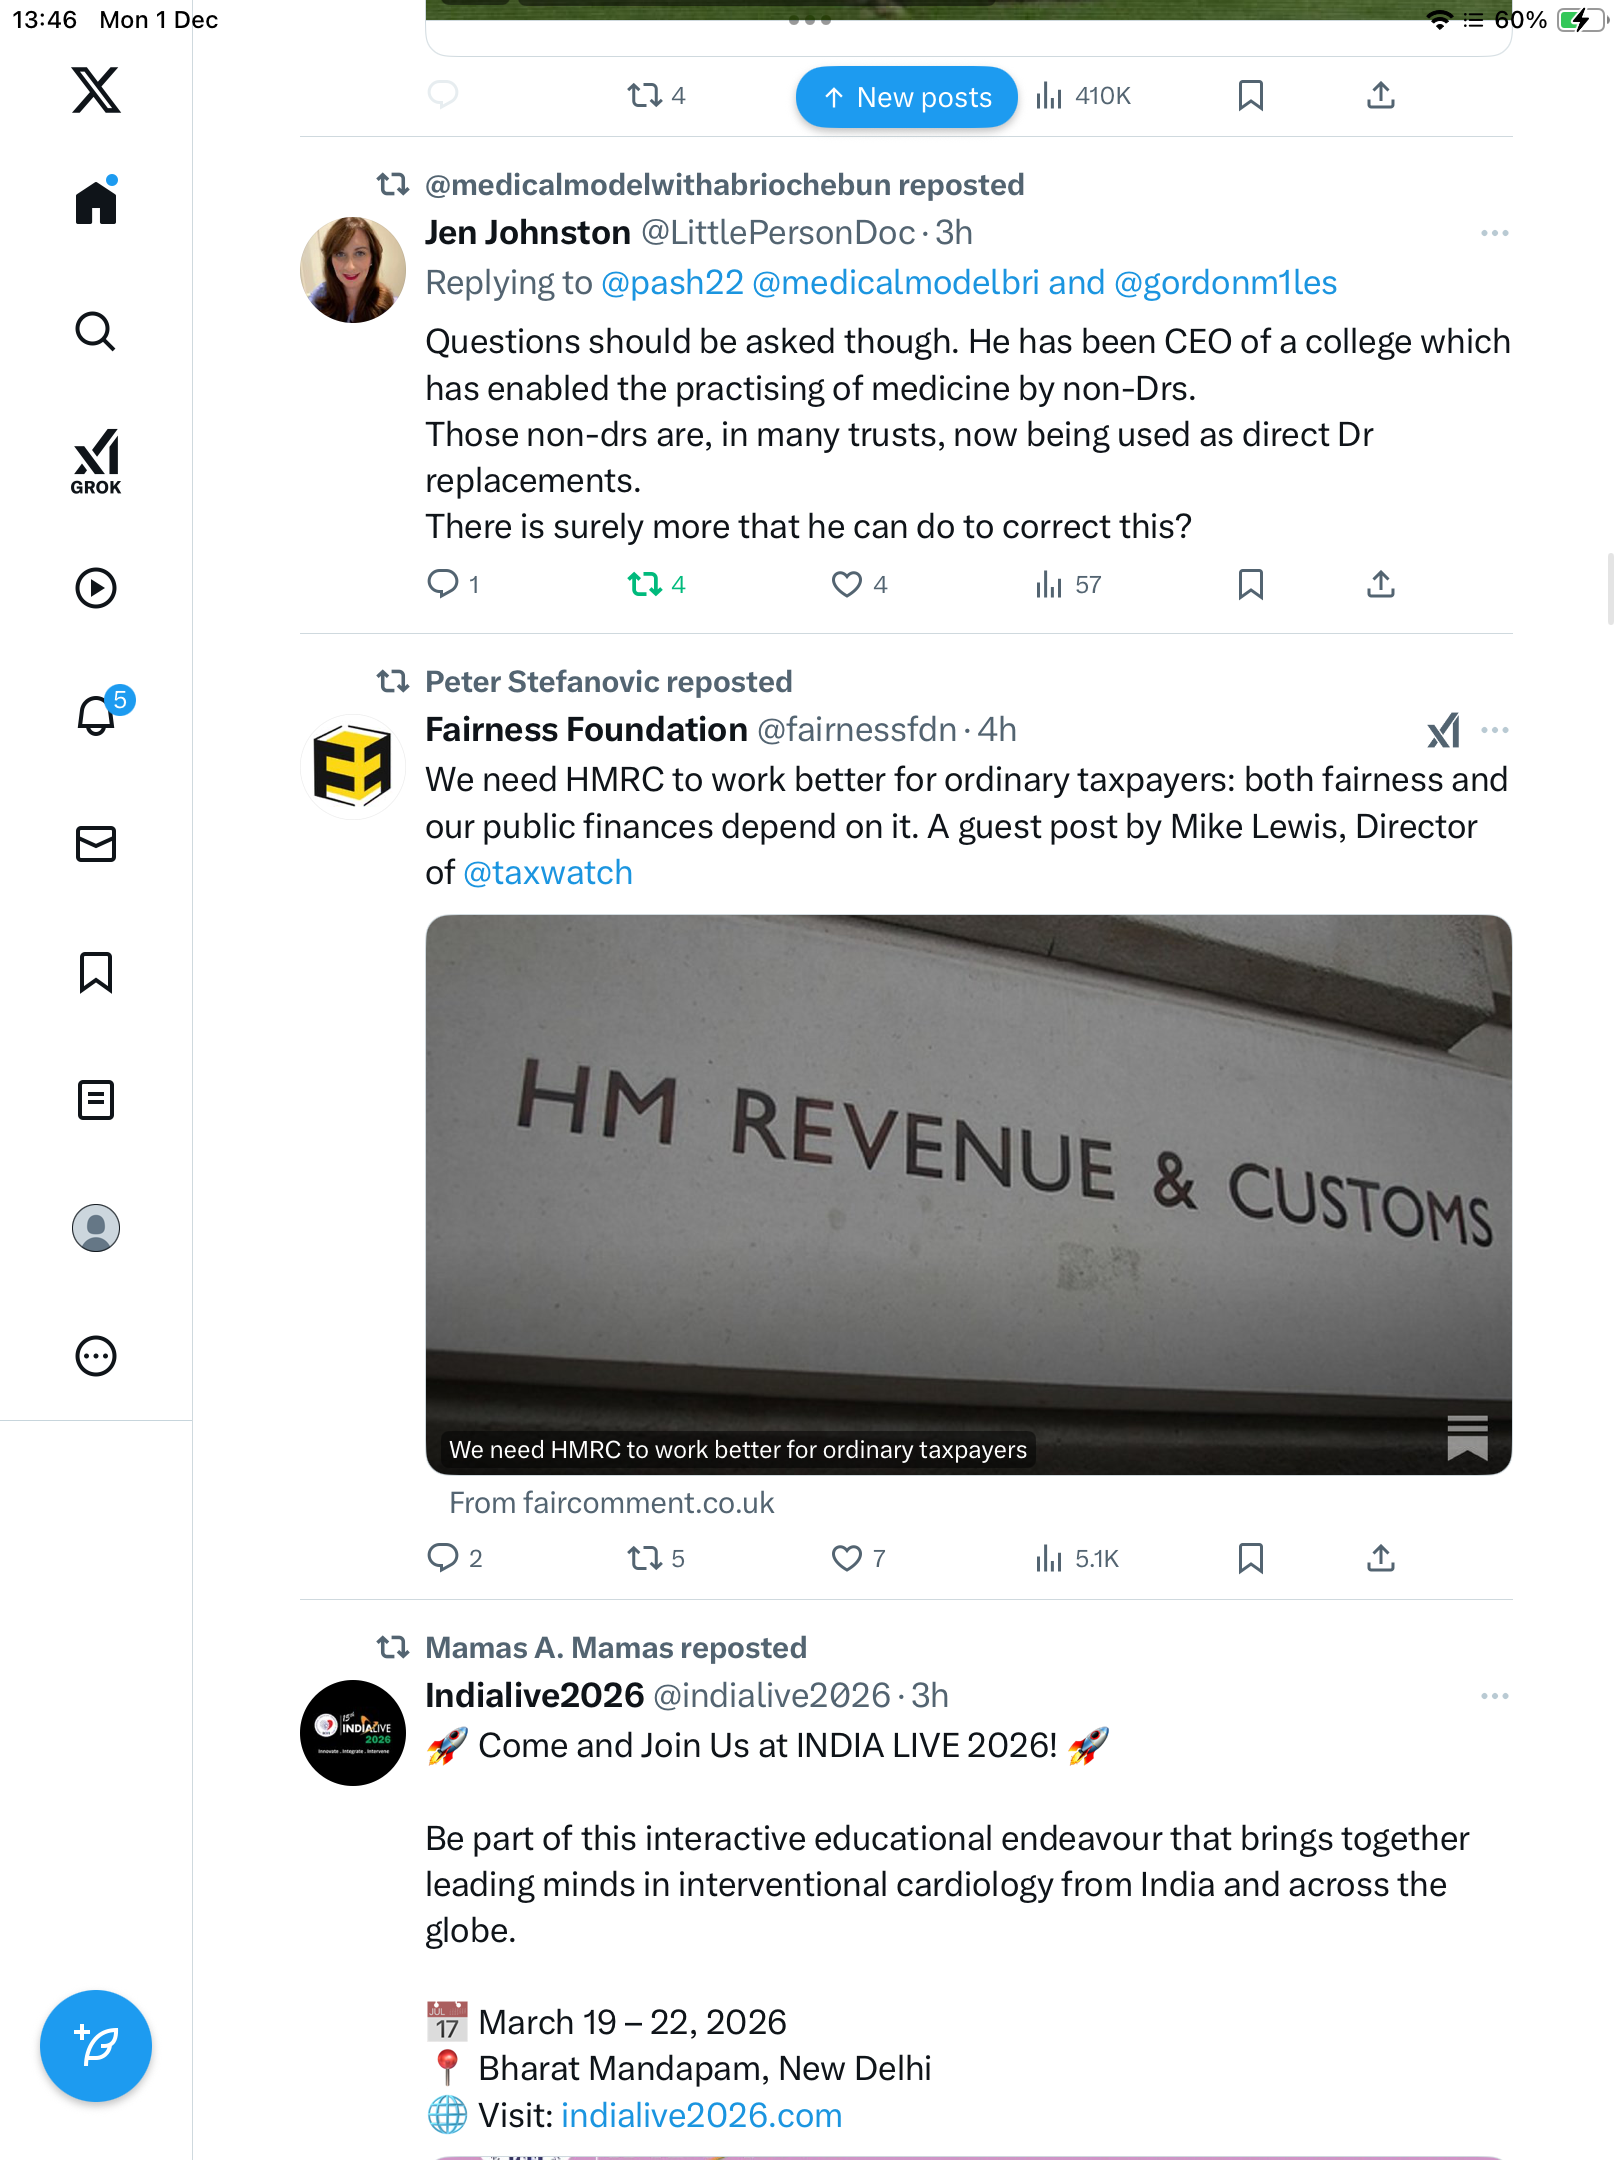Open the Search page
This screenshot has width=1620, height=2160.
click(96, 331)
